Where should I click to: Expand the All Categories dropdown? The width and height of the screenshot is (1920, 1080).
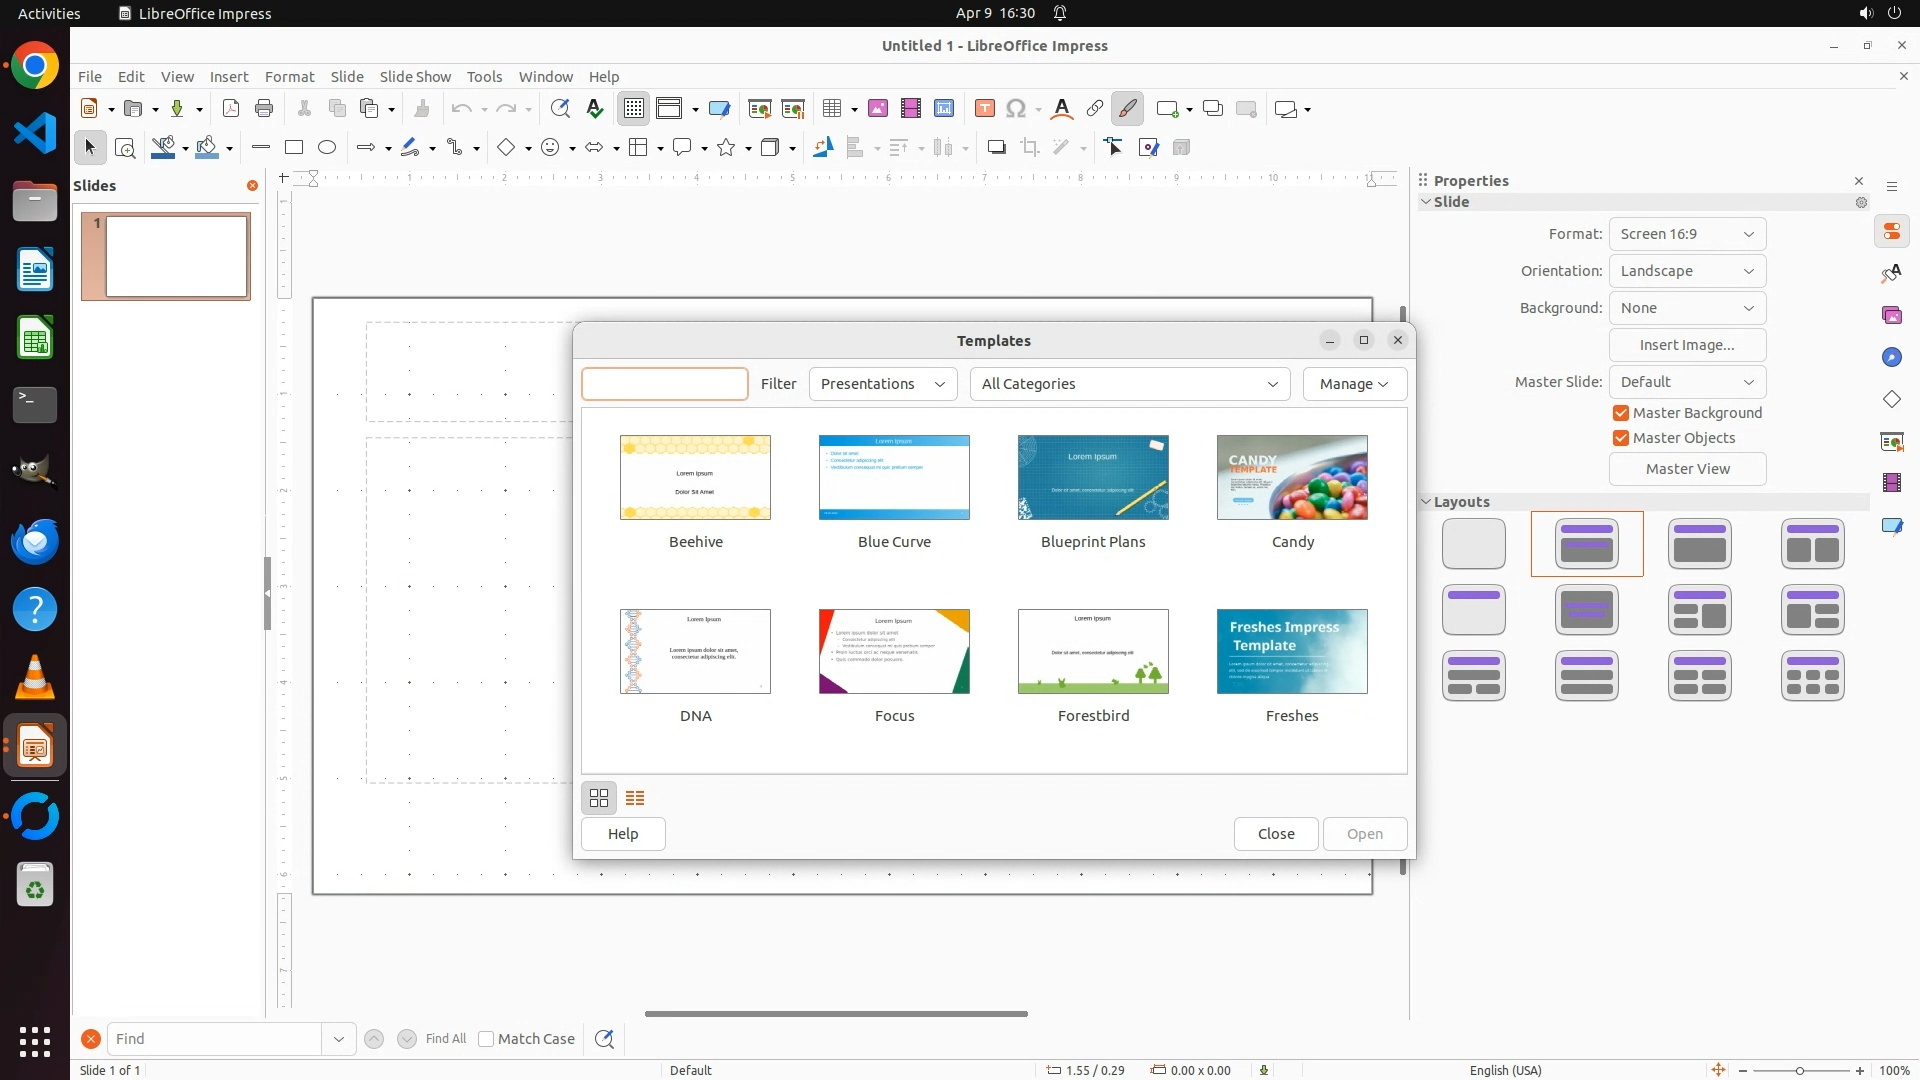[1129, 384]
